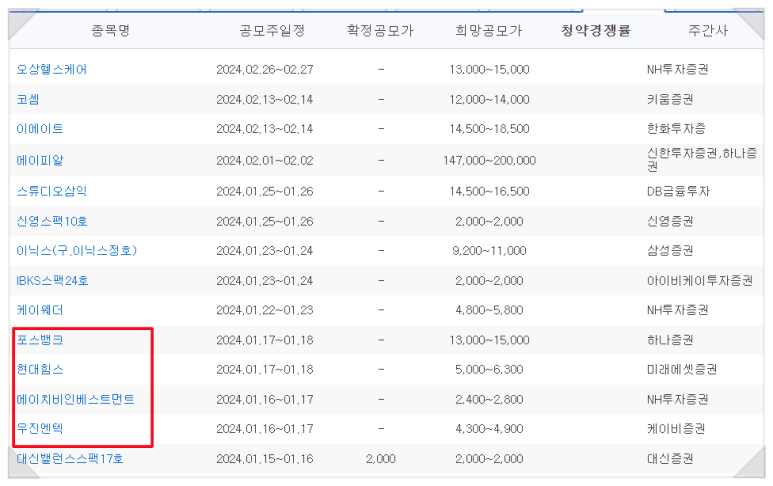Open the 포스뱅크 stock link
The height and width of the screenshot is (486, 773).
[40, 340]
